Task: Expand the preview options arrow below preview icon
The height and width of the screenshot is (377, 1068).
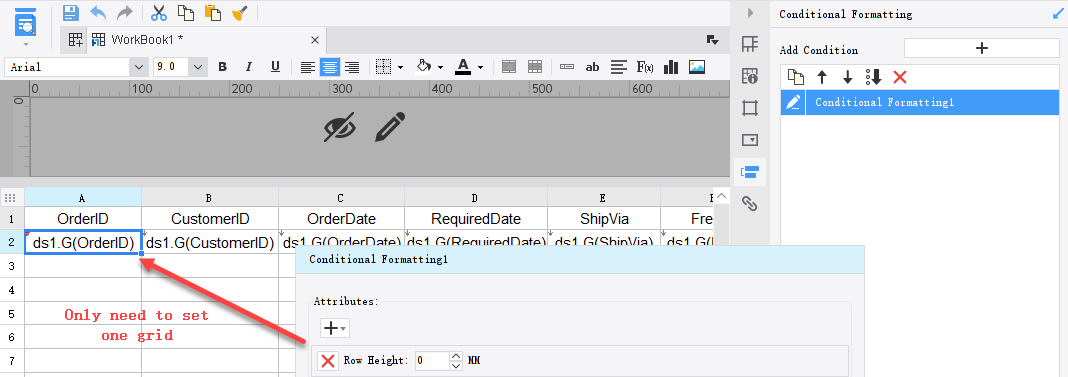Action: [25, 44]
